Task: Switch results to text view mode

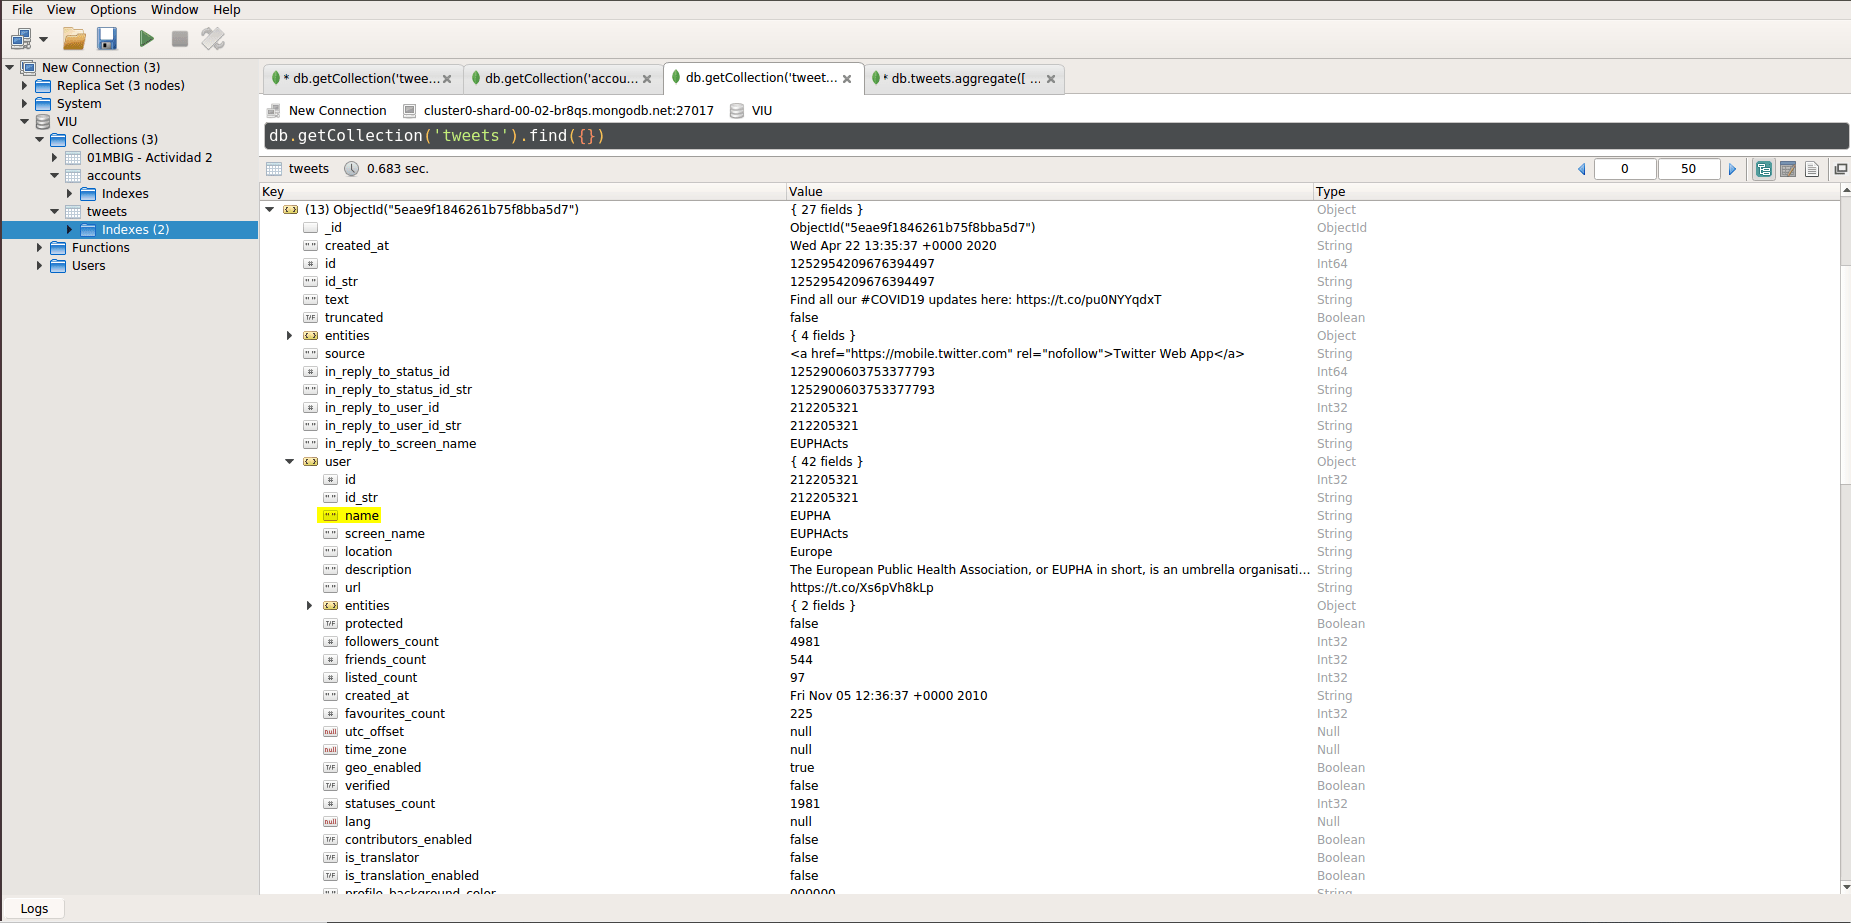Action: [1812, 169]
